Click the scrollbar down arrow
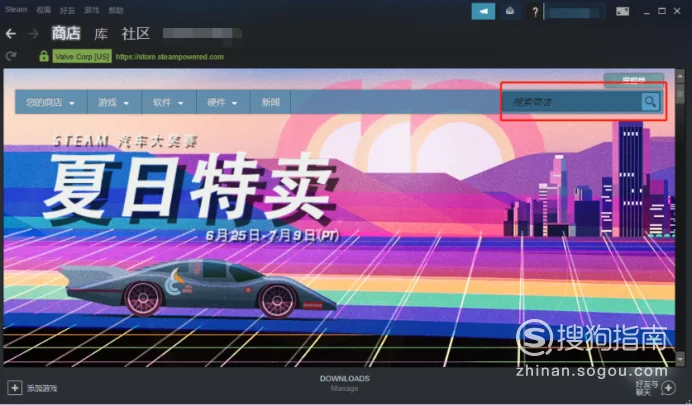 680,360
